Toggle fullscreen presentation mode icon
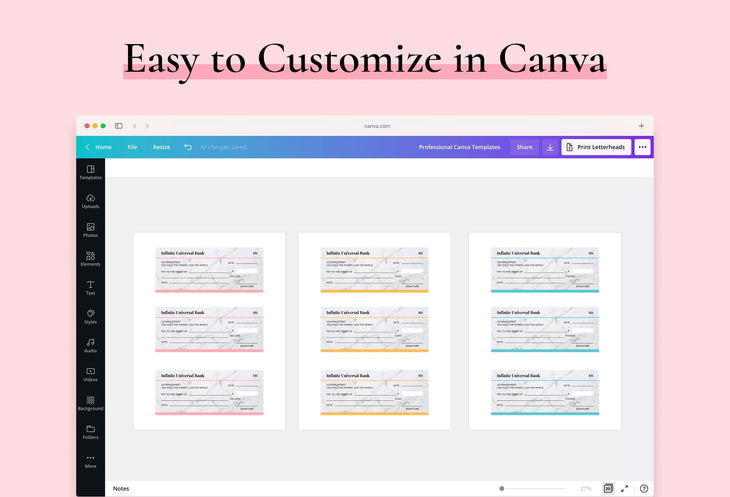730x497 pixels. coord(625,488)
